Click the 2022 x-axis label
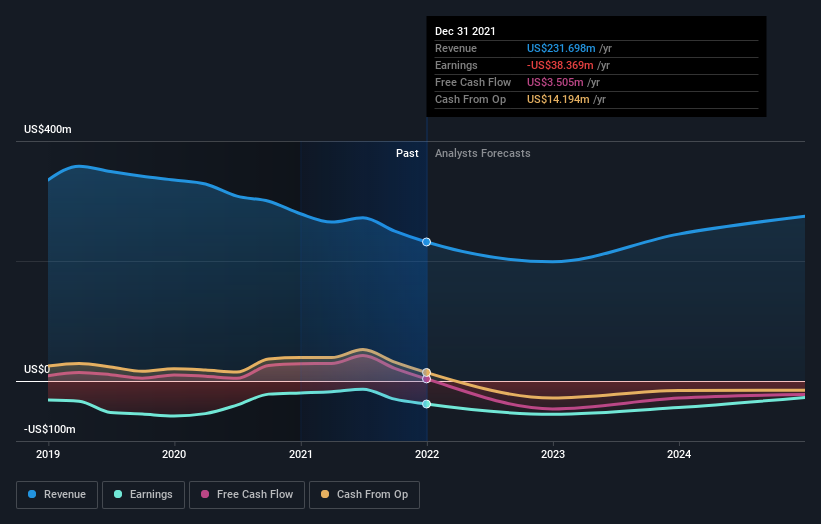This screenshot has height=524, width=821. pos(427,454)
